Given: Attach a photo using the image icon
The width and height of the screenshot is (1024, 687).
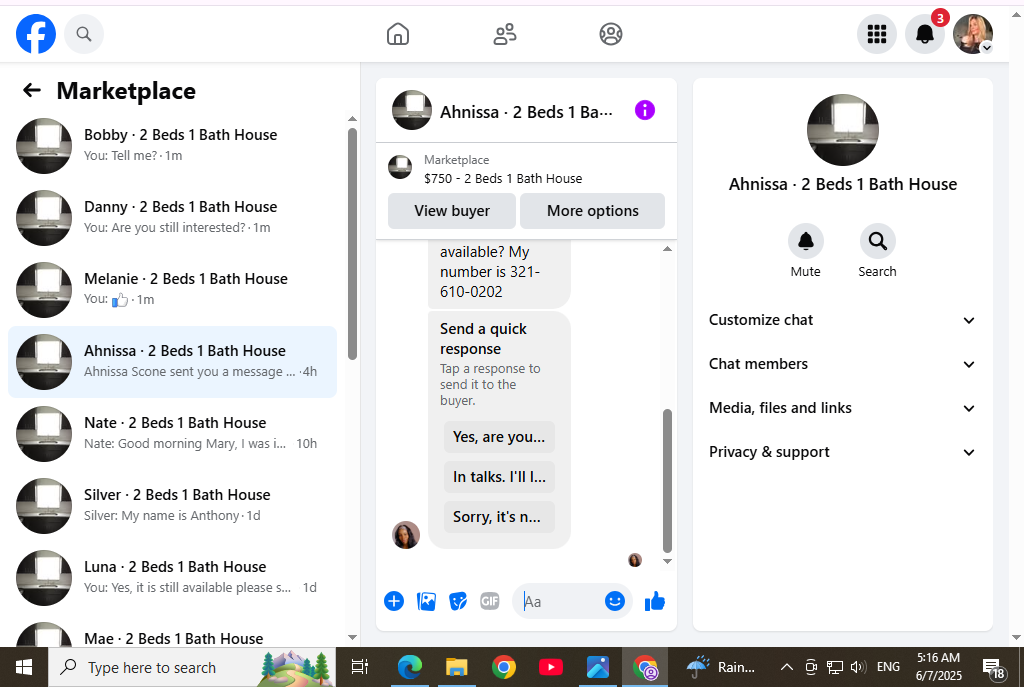Looking at the screenshot, I should [426, 601].
